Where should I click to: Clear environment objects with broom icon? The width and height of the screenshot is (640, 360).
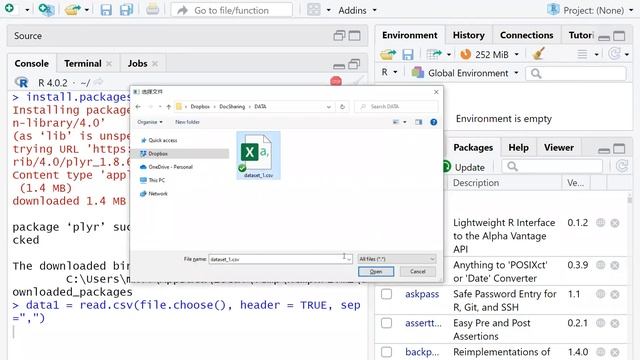(x=538, y=53)
